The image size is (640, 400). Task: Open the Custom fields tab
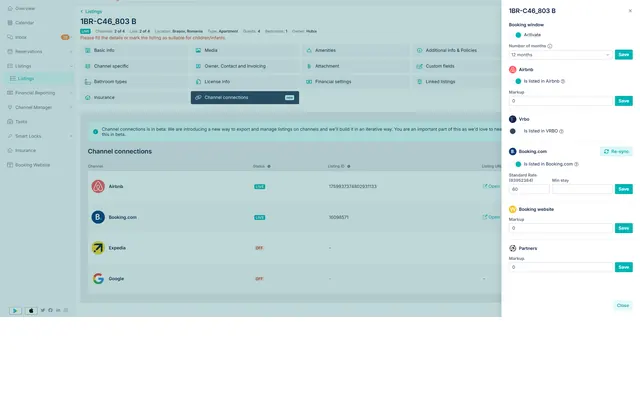click(456, 66)
